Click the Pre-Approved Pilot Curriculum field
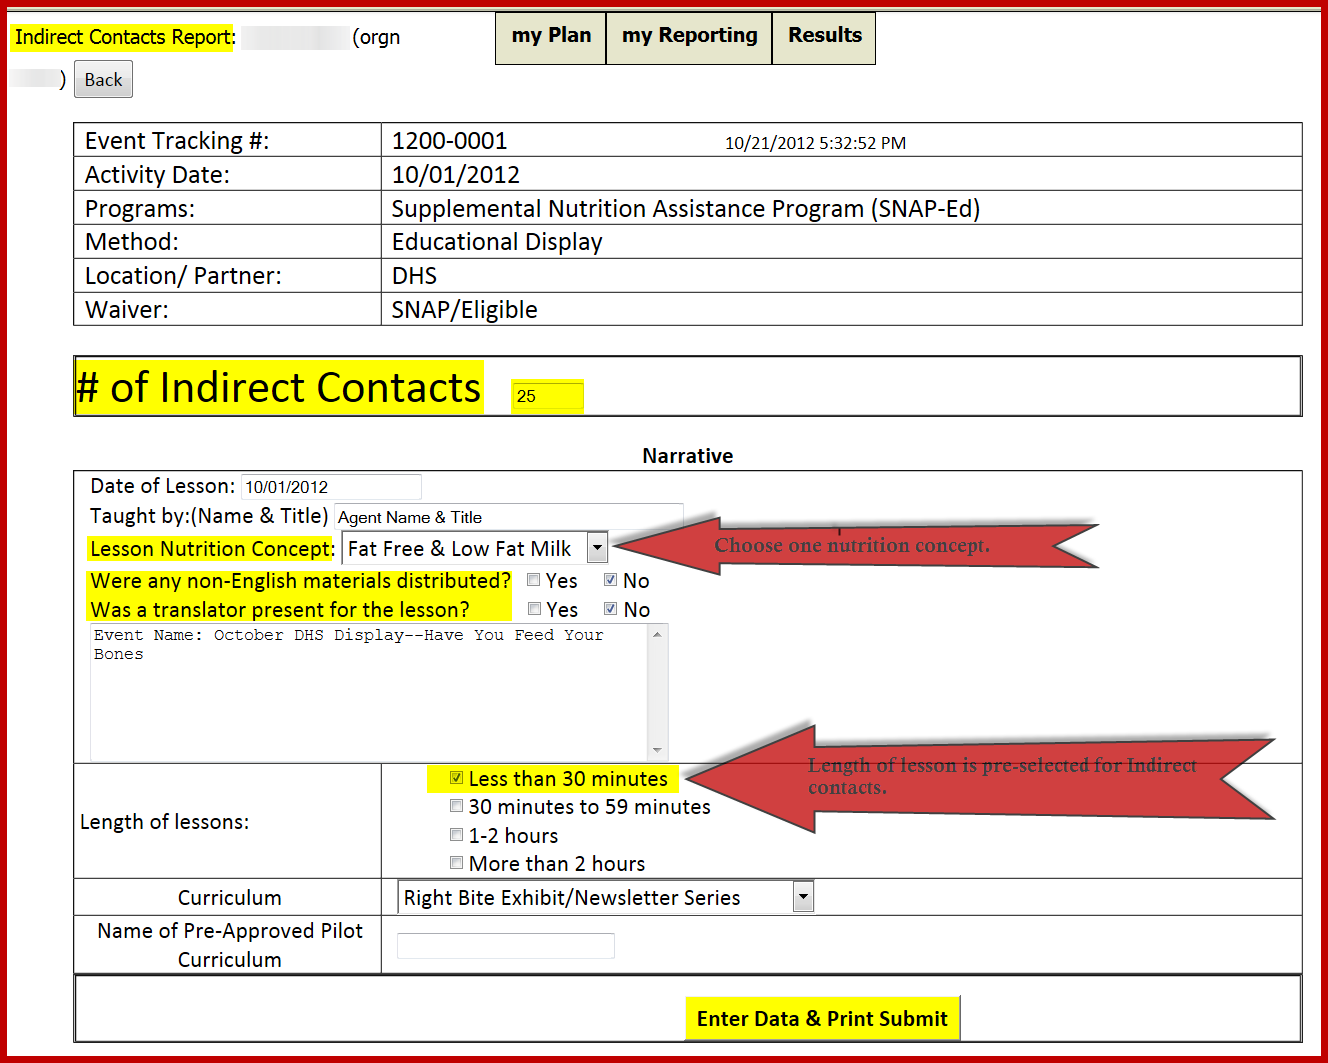Image resolution: width=1328 pixels, height=1063 pixels. 505,945
